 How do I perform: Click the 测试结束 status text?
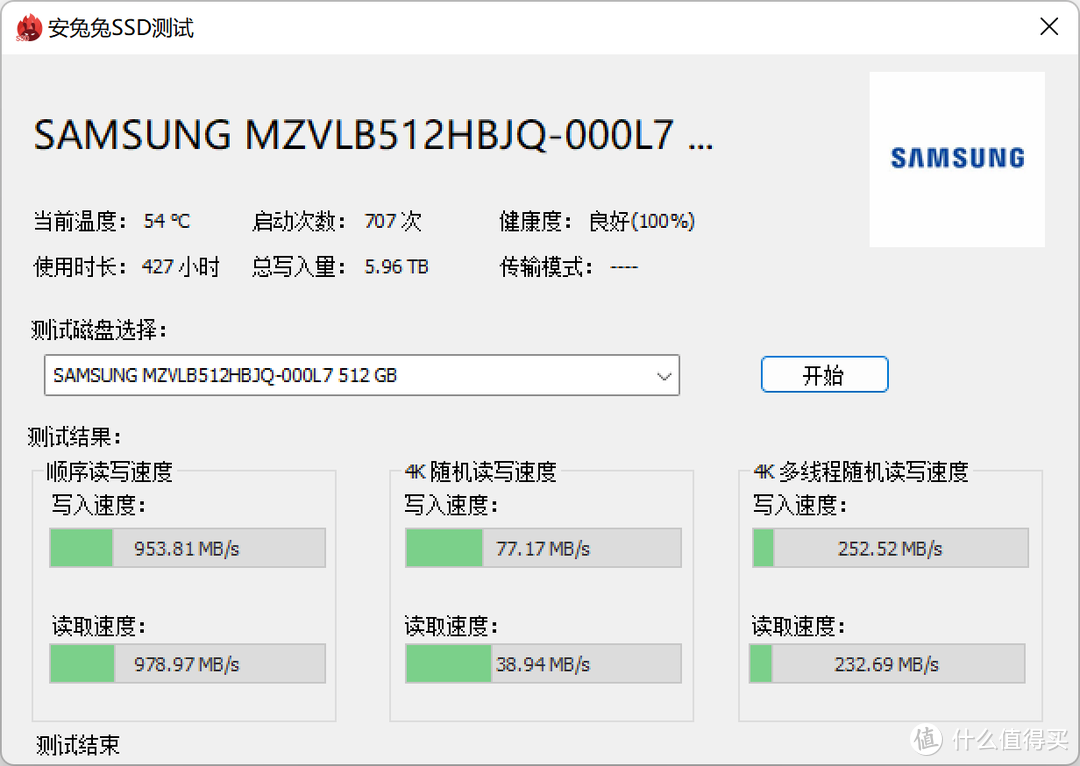(x=78, y=745)
